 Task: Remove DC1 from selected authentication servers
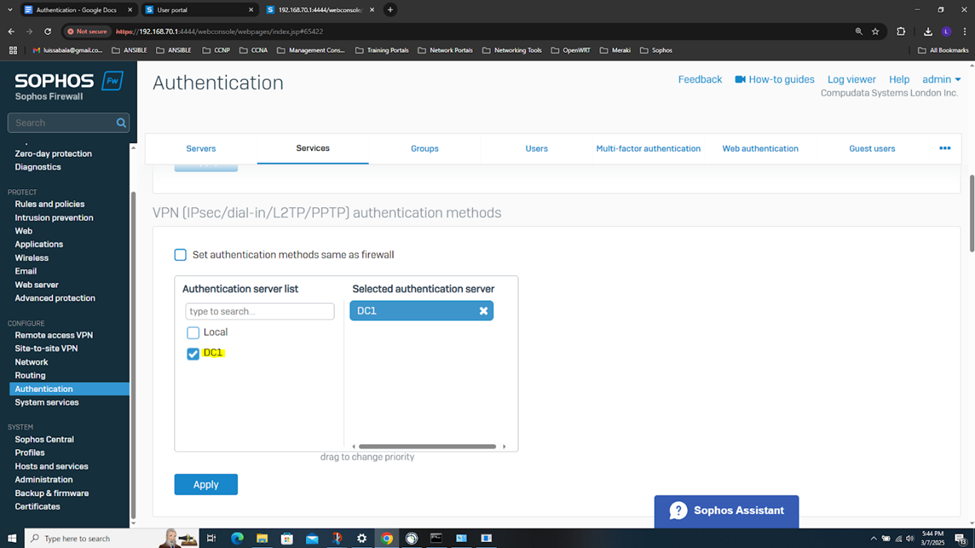pyautogui.click(x=483, y=311)
